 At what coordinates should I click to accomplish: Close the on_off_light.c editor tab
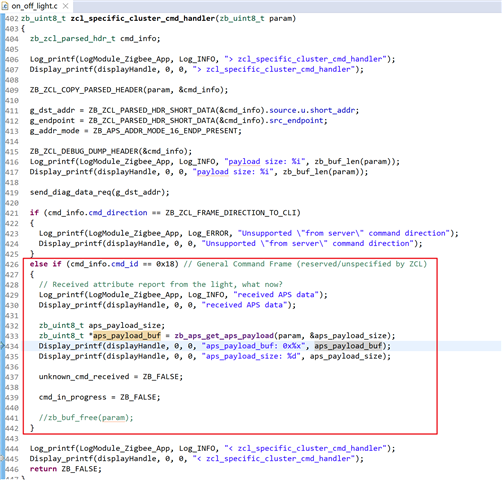click(66, 6)
